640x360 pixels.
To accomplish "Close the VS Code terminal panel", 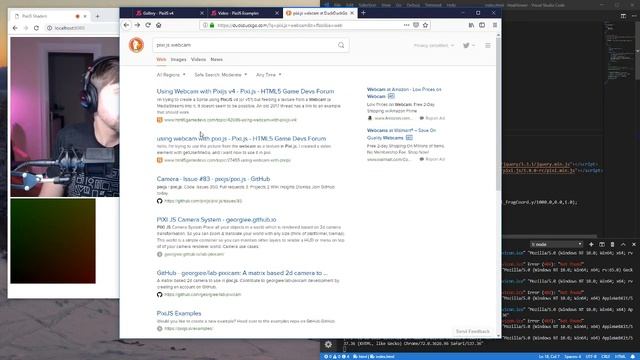I will 633,244.
